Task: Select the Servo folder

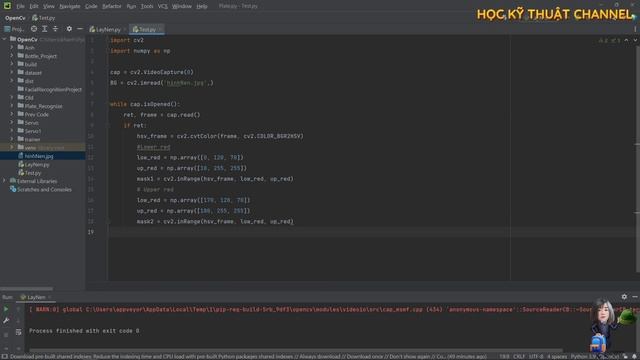Action: (x=28, y=122)
